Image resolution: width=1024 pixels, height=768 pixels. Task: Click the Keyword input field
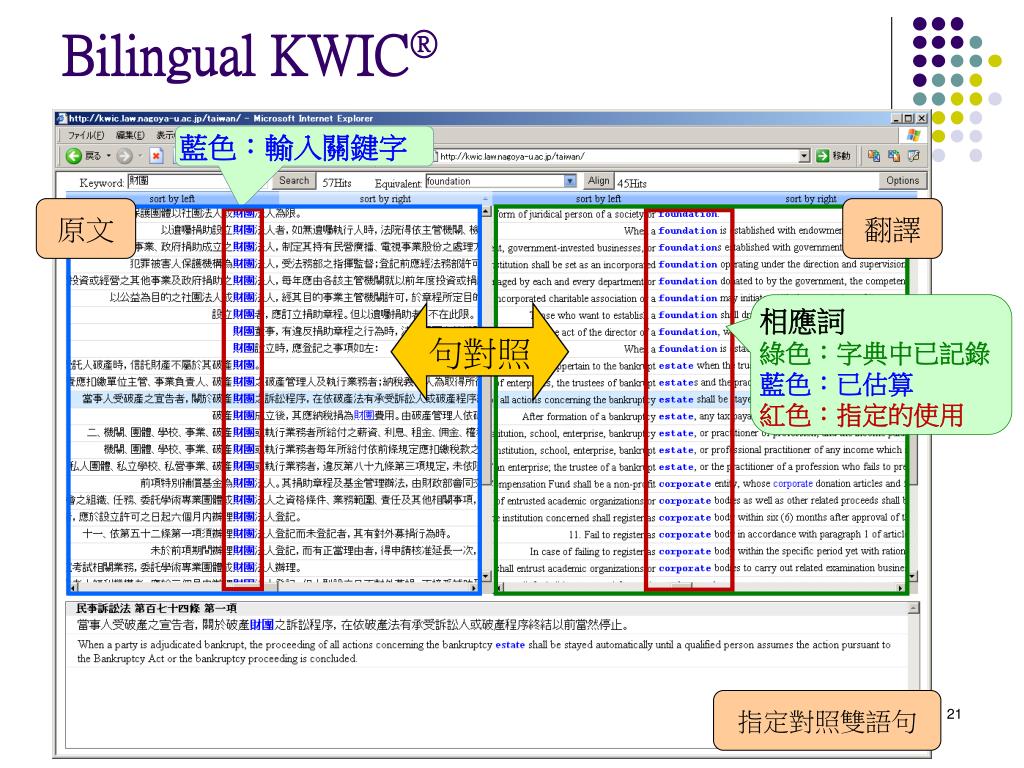point(196,181)
